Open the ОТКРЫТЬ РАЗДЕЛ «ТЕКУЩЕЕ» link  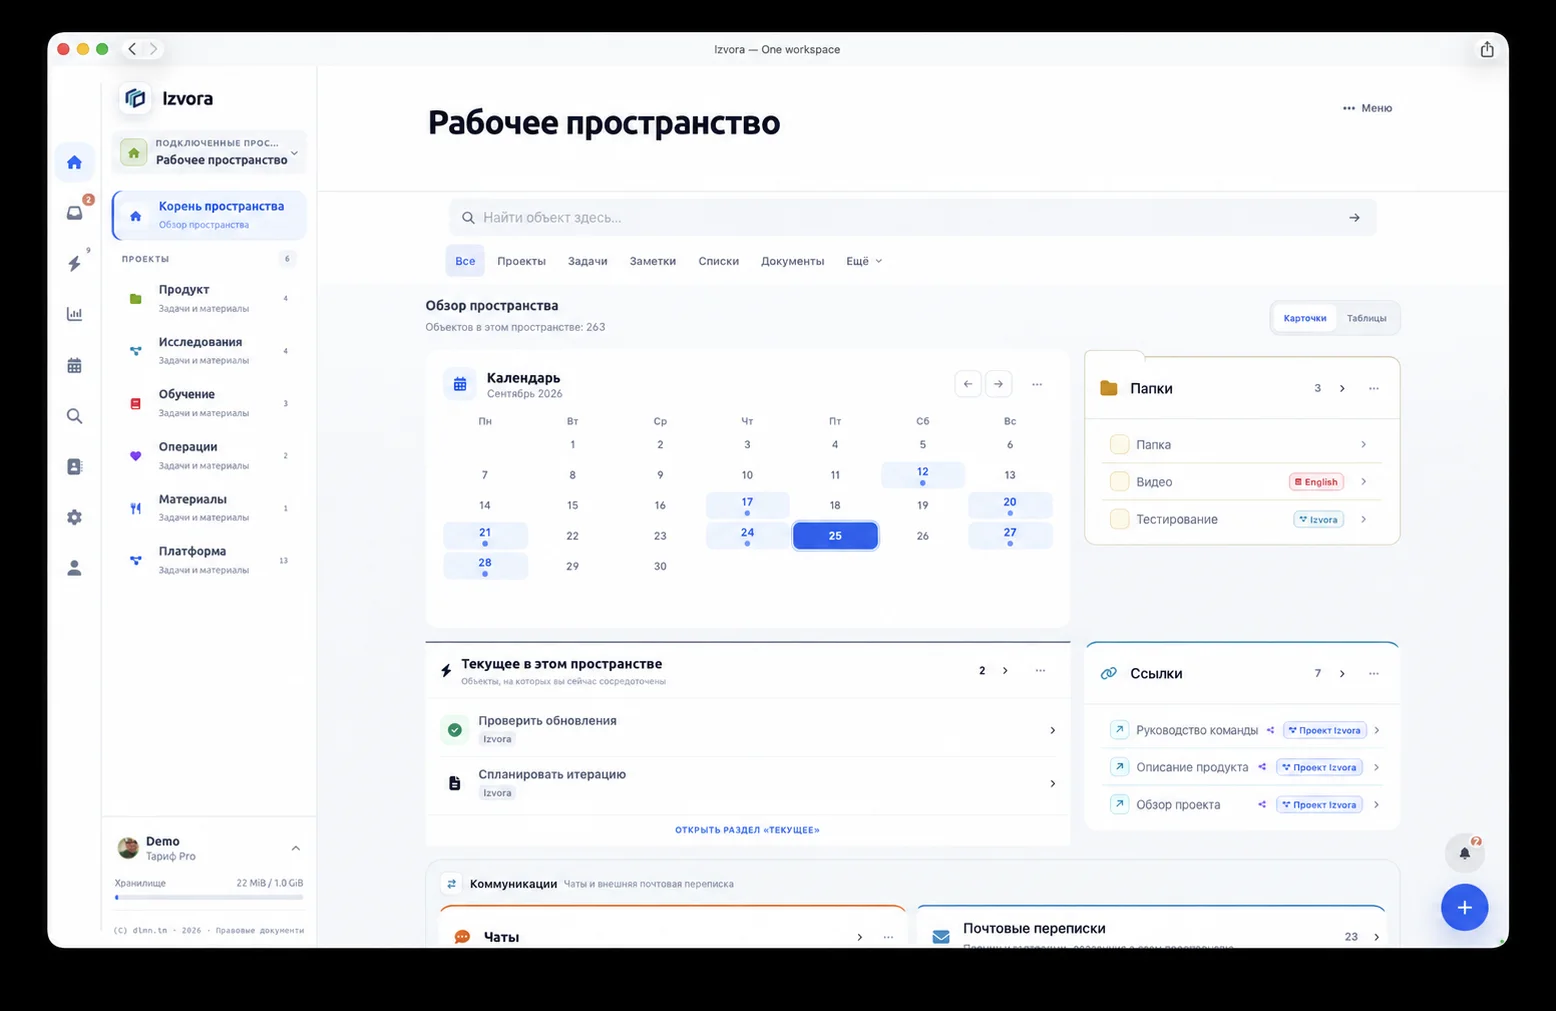pyautogui.click(x=747, y=830)
